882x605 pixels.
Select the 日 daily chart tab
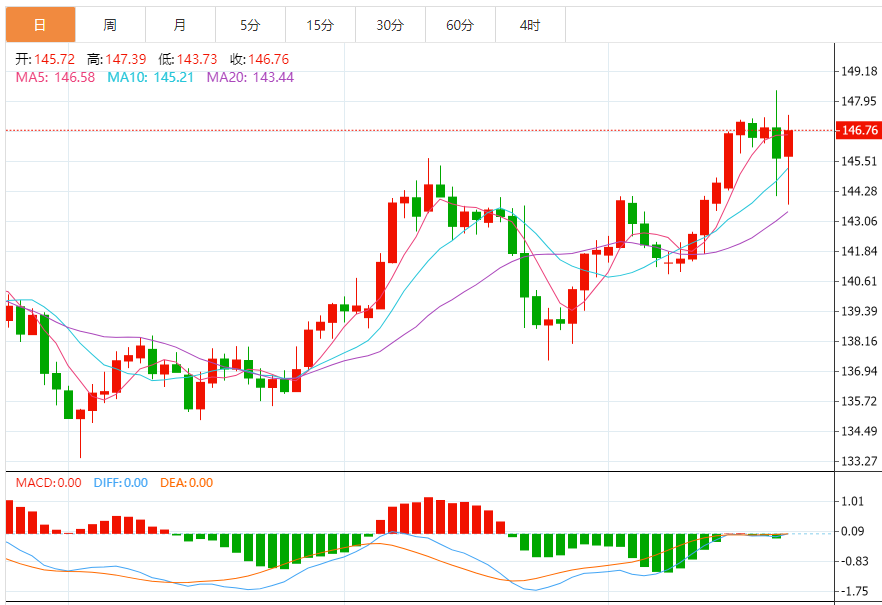pos(40,25)
